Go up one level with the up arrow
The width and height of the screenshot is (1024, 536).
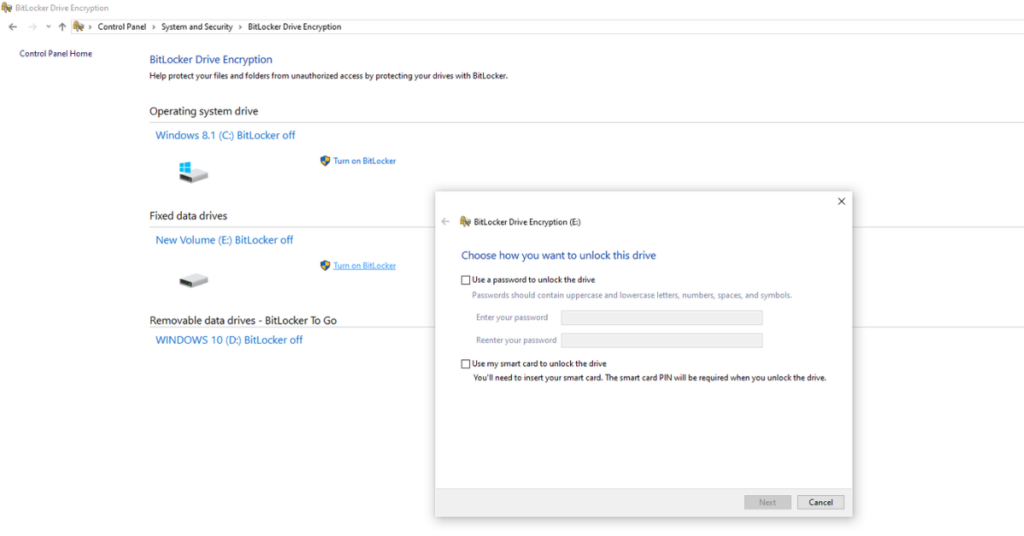point(62,27)
